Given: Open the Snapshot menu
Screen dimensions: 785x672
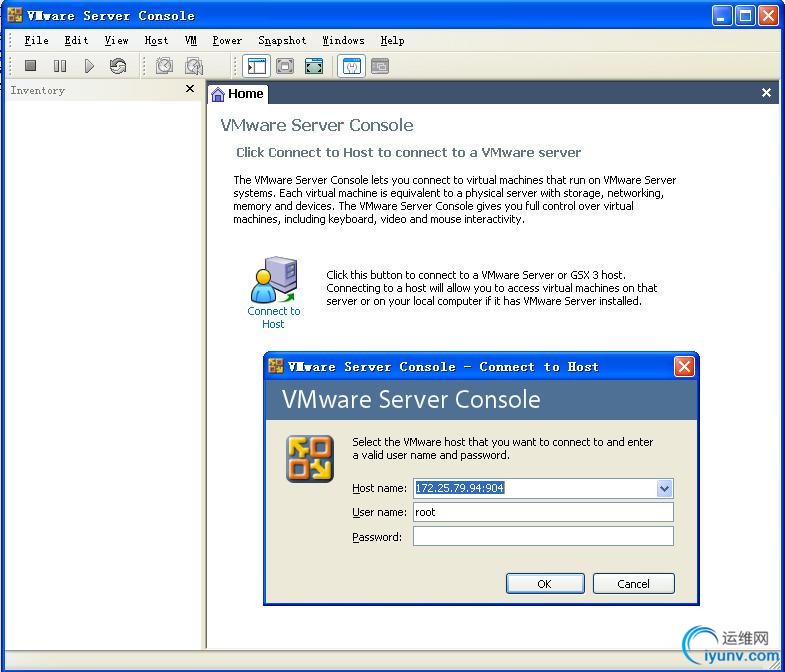Looking at the screenshot, I should pos(282,41).
